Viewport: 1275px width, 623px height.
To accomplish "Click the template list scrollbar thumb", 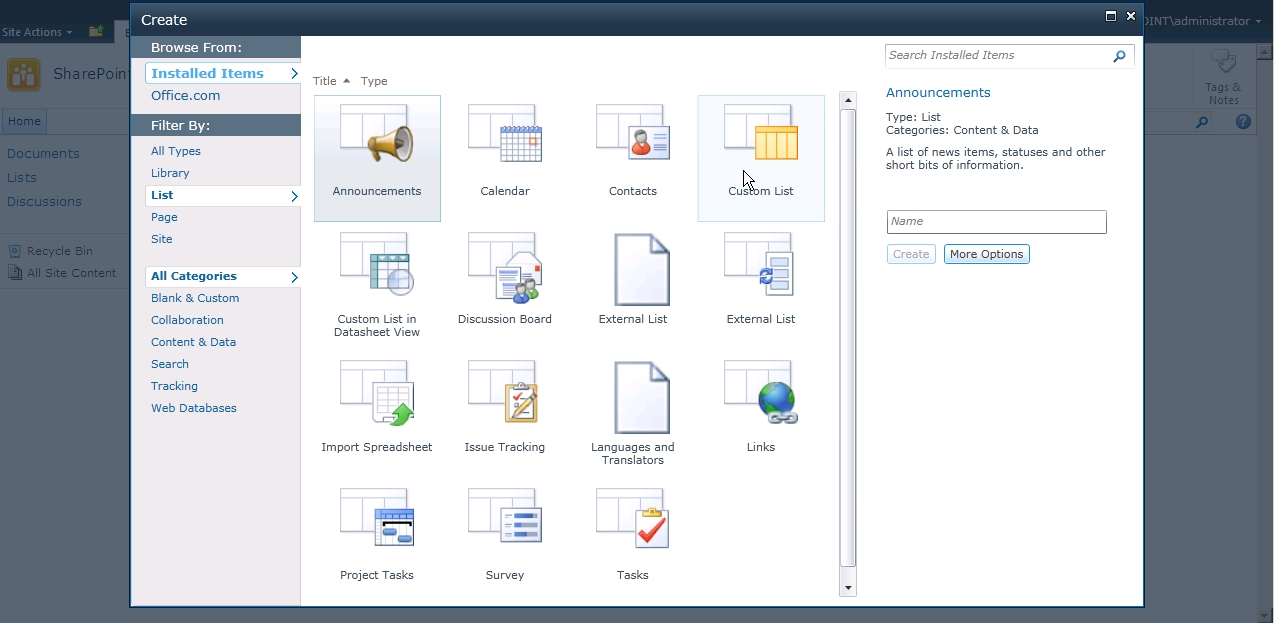I will pos(848,338).
